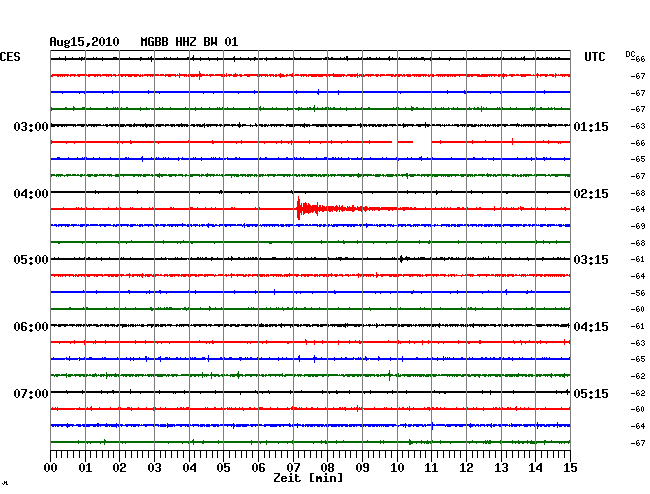Click the 03:15 UTC time label
This screenshot has width=650, height=494.
tap(591, 260)
